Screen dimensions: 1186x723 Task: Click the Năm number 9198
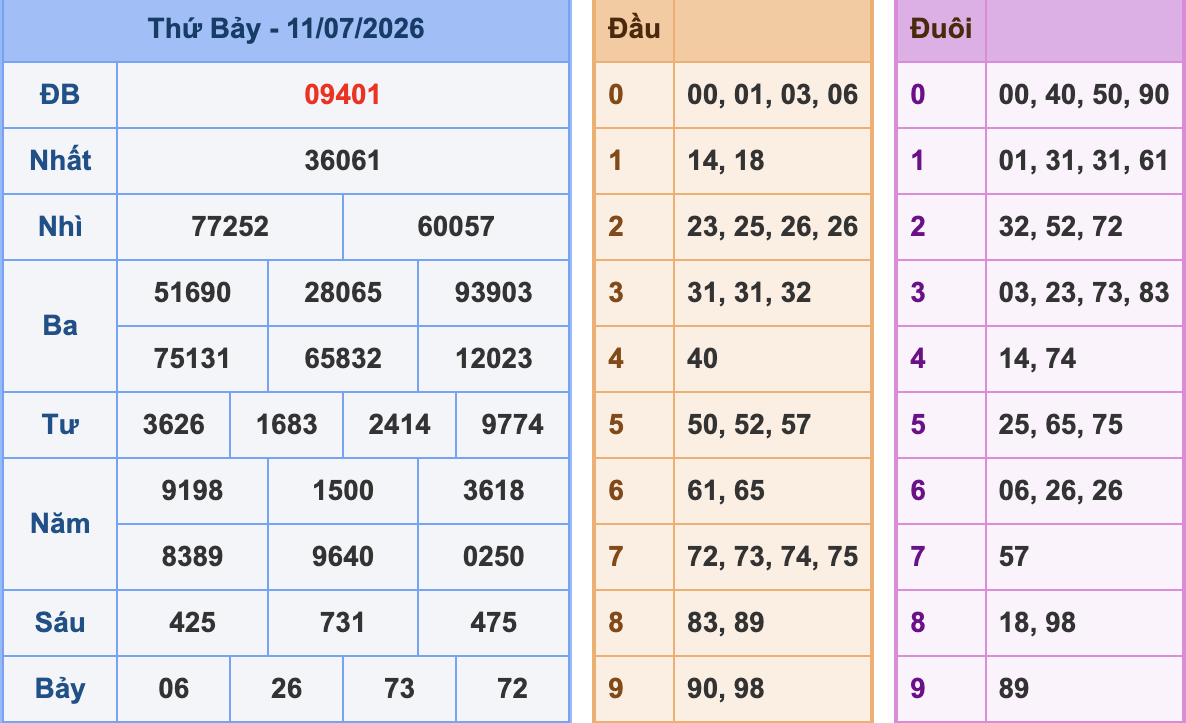(192, 490)
